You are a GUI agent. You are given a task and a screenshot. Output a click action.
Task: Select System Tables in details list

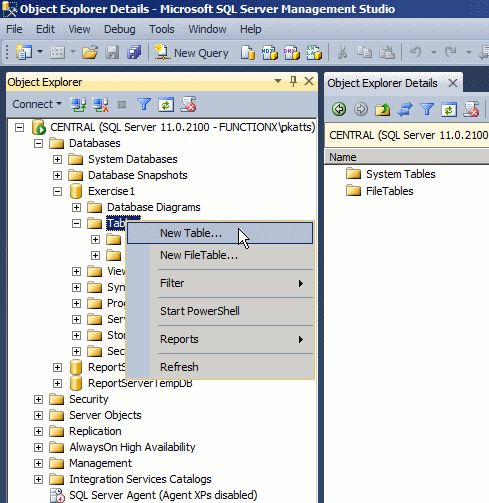tap(391, 174)
